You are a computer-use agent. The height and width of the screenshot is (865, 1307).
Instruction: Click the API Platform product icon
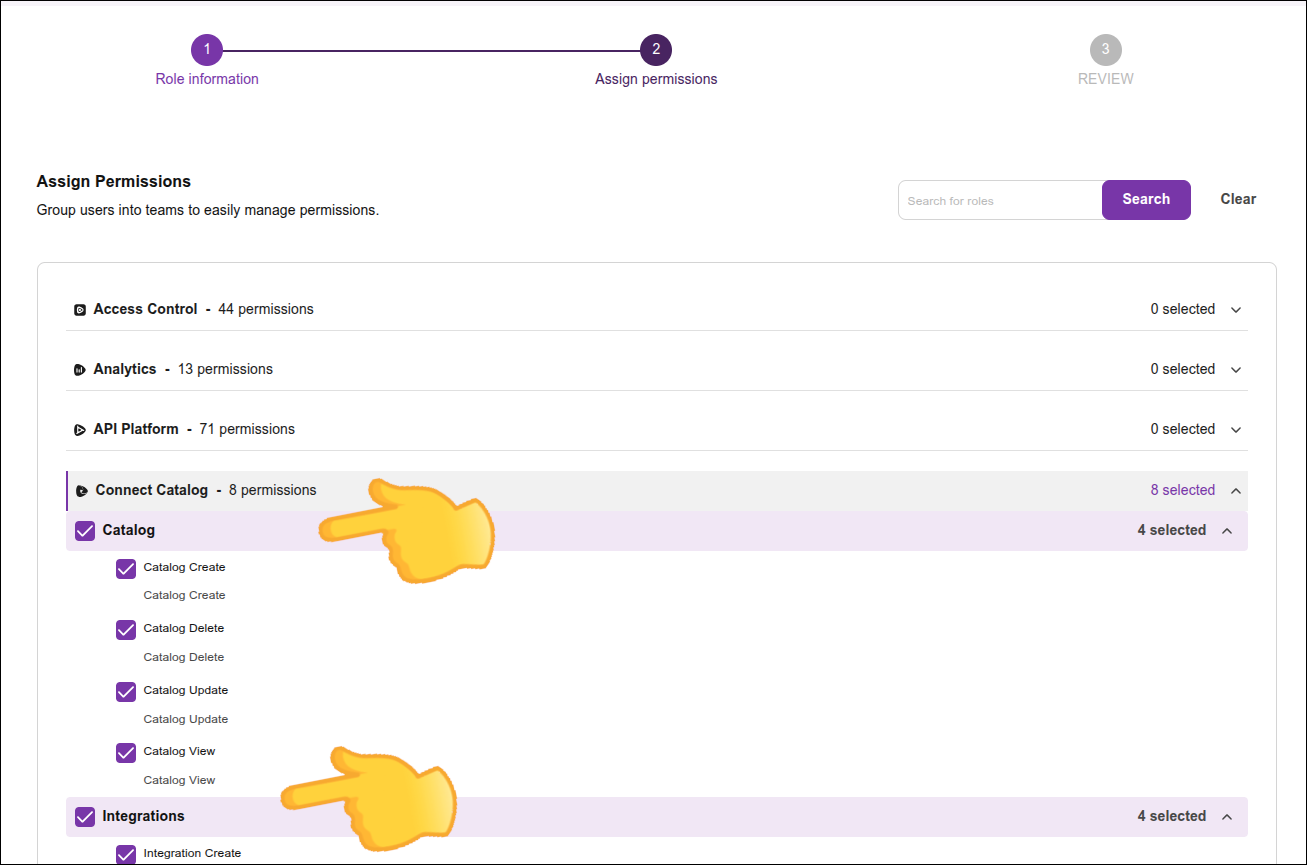click(80, 429)
